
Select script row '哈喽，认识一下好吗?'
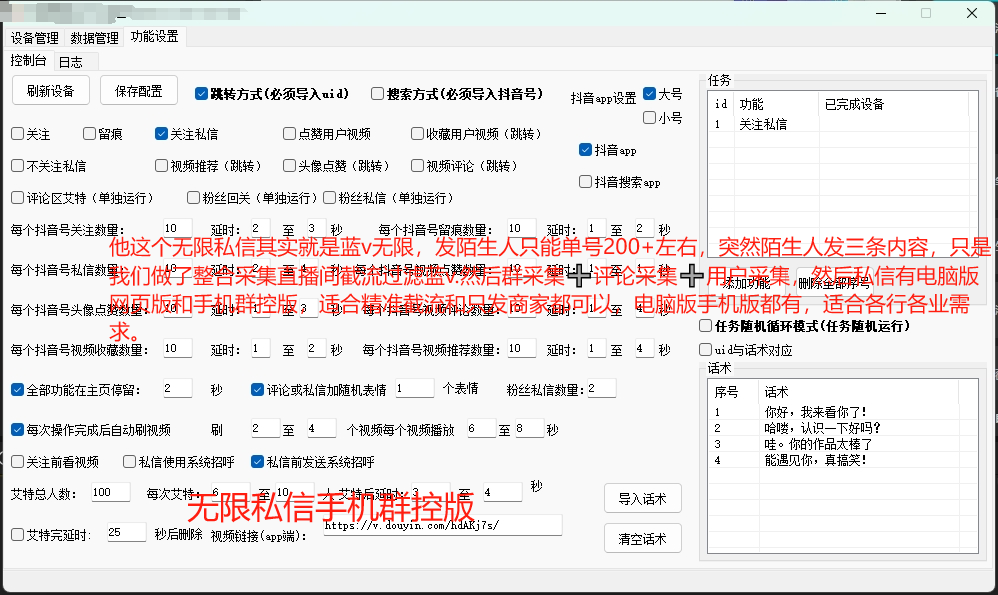[810, 428]
